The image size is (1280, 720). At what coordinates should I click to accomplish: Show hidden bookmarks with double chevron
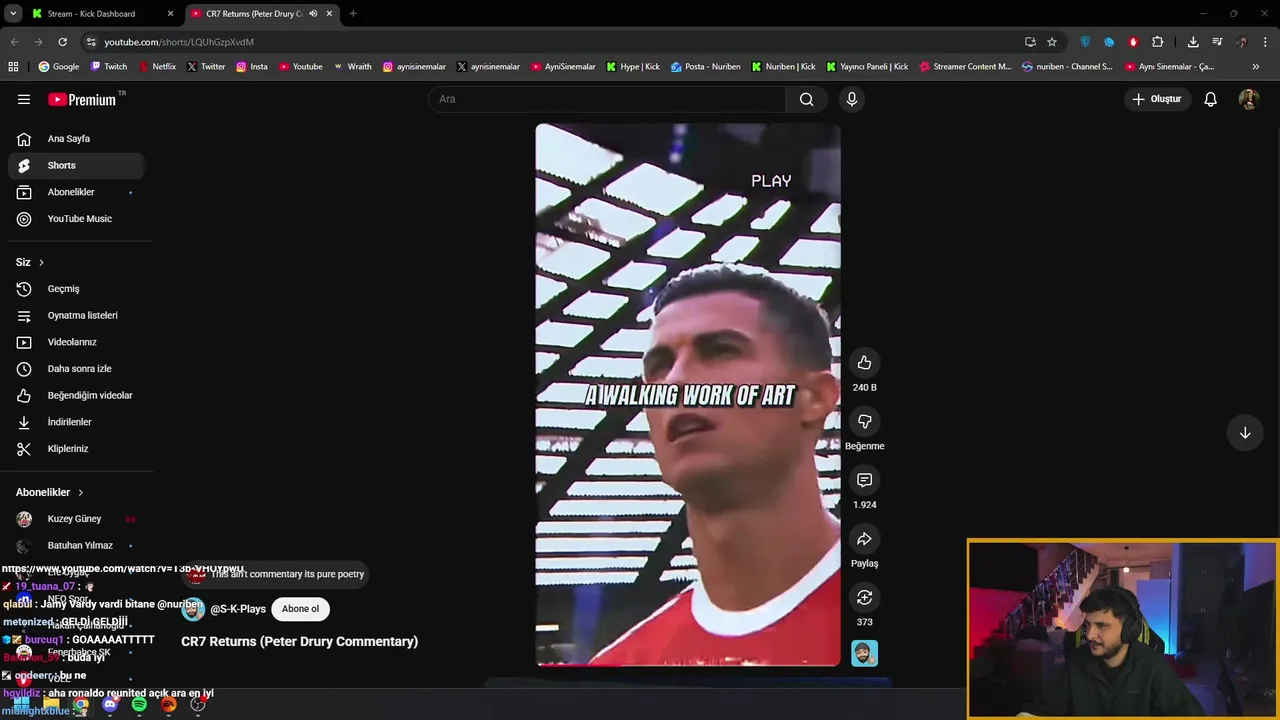(x=1256, y=67)
